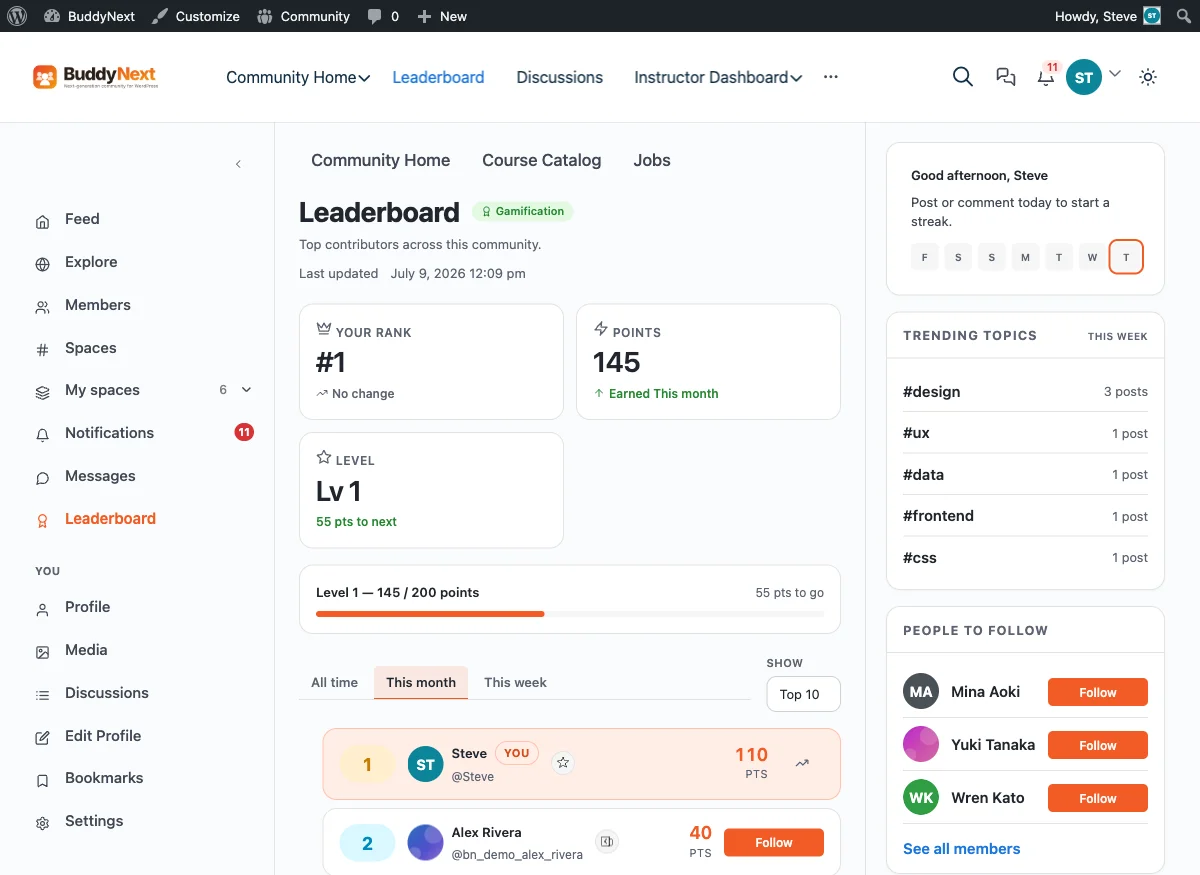
Task: Open the more options ellipsis in nav
Action: (x=831, y=77)
